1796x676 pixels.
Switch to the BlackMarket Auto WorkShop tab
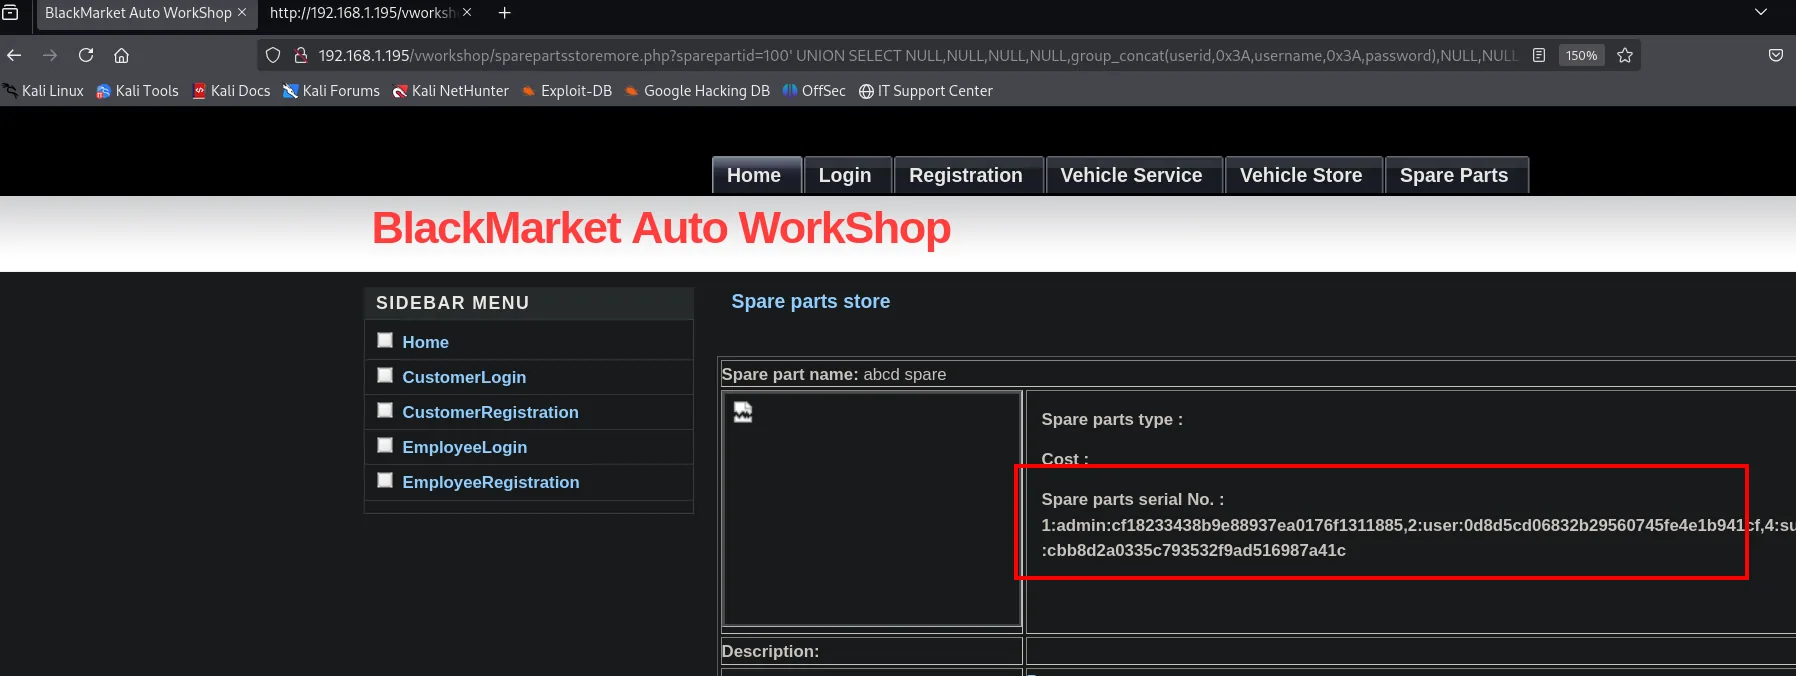tap(145, 13)
